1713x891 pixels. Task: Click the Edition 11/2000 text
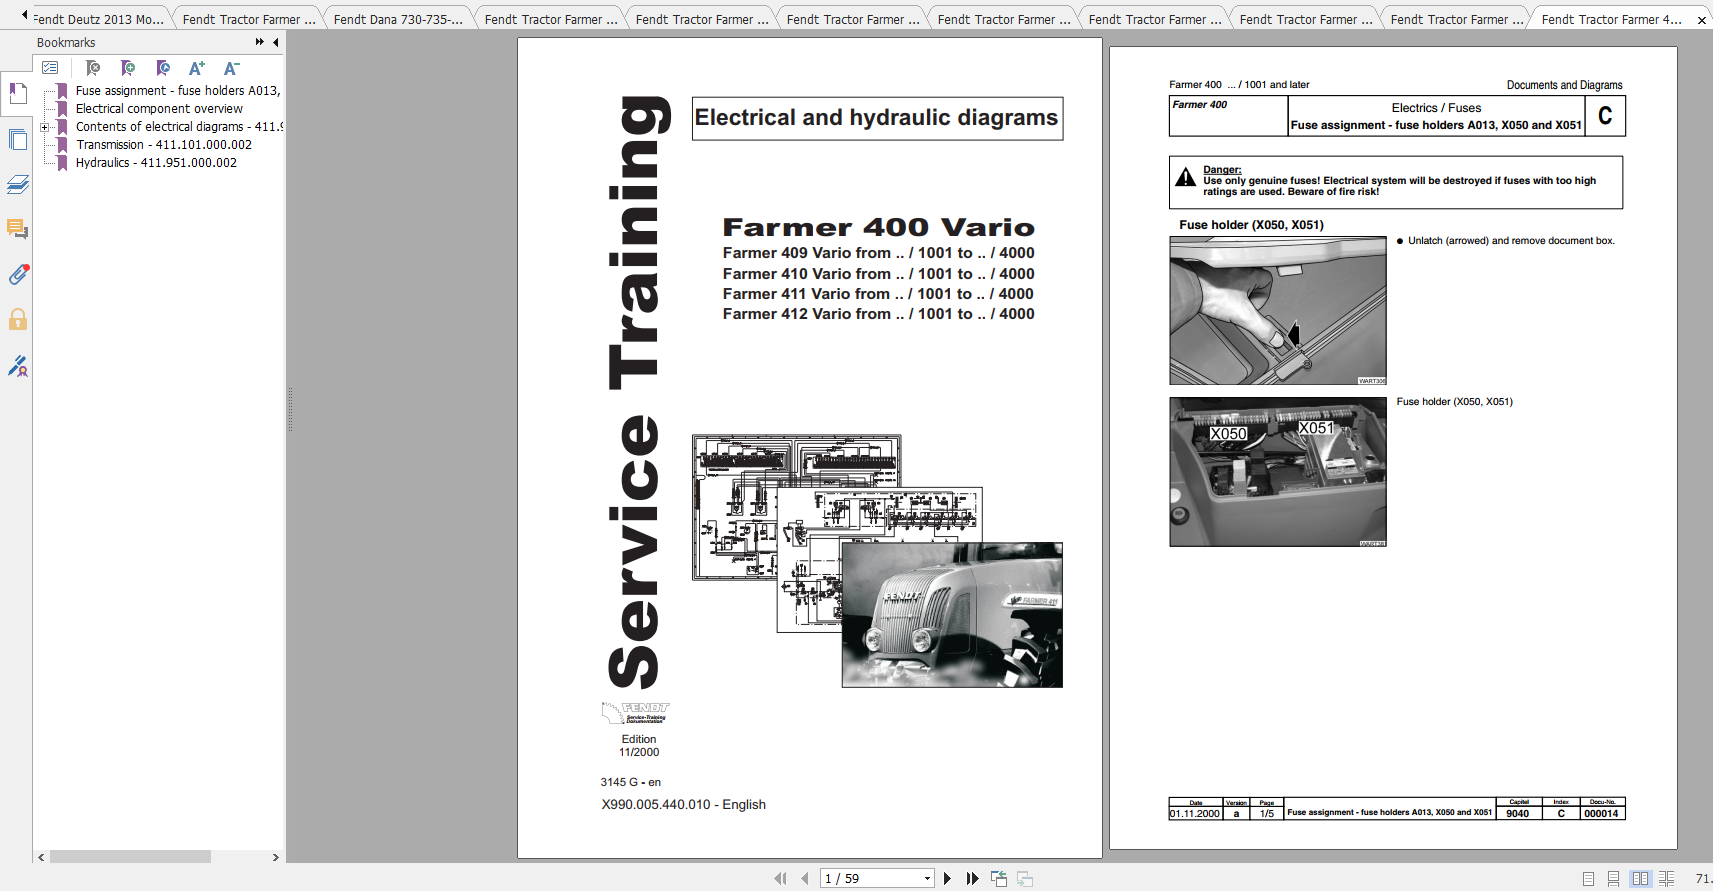pyautogui.click(x=639, y=746)
